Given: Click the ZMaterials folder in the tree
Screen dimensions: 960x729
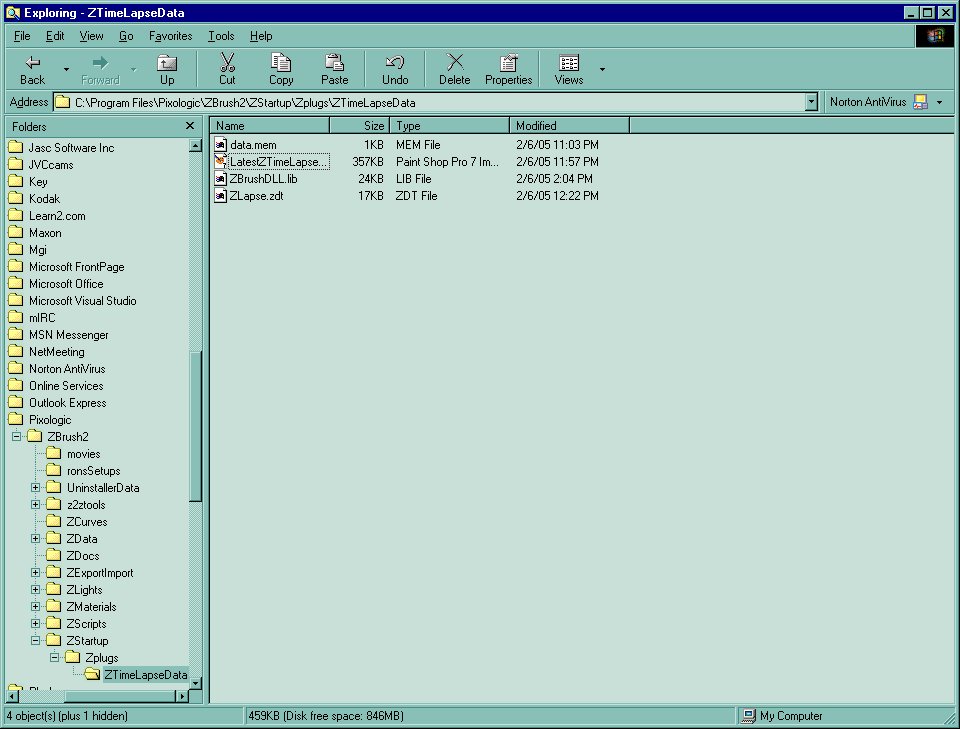Looking at the screenshot, I should tap(92, 606).
